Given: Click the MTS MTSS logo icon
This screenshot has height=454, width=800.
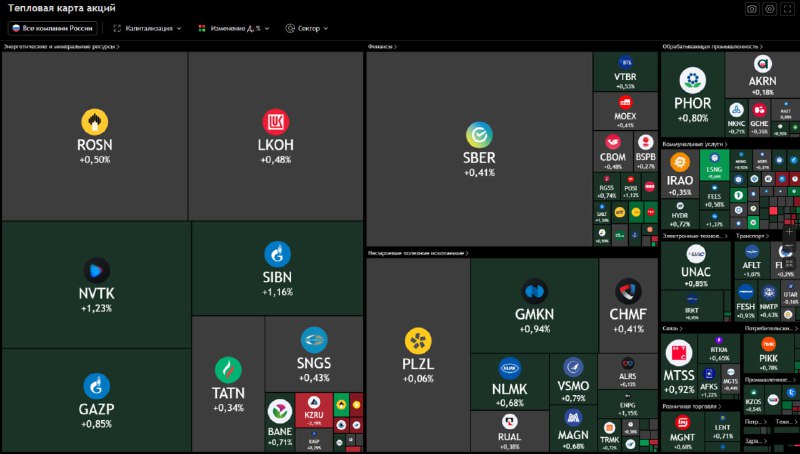Looking at the screenshot, I should tap(679, 352).
